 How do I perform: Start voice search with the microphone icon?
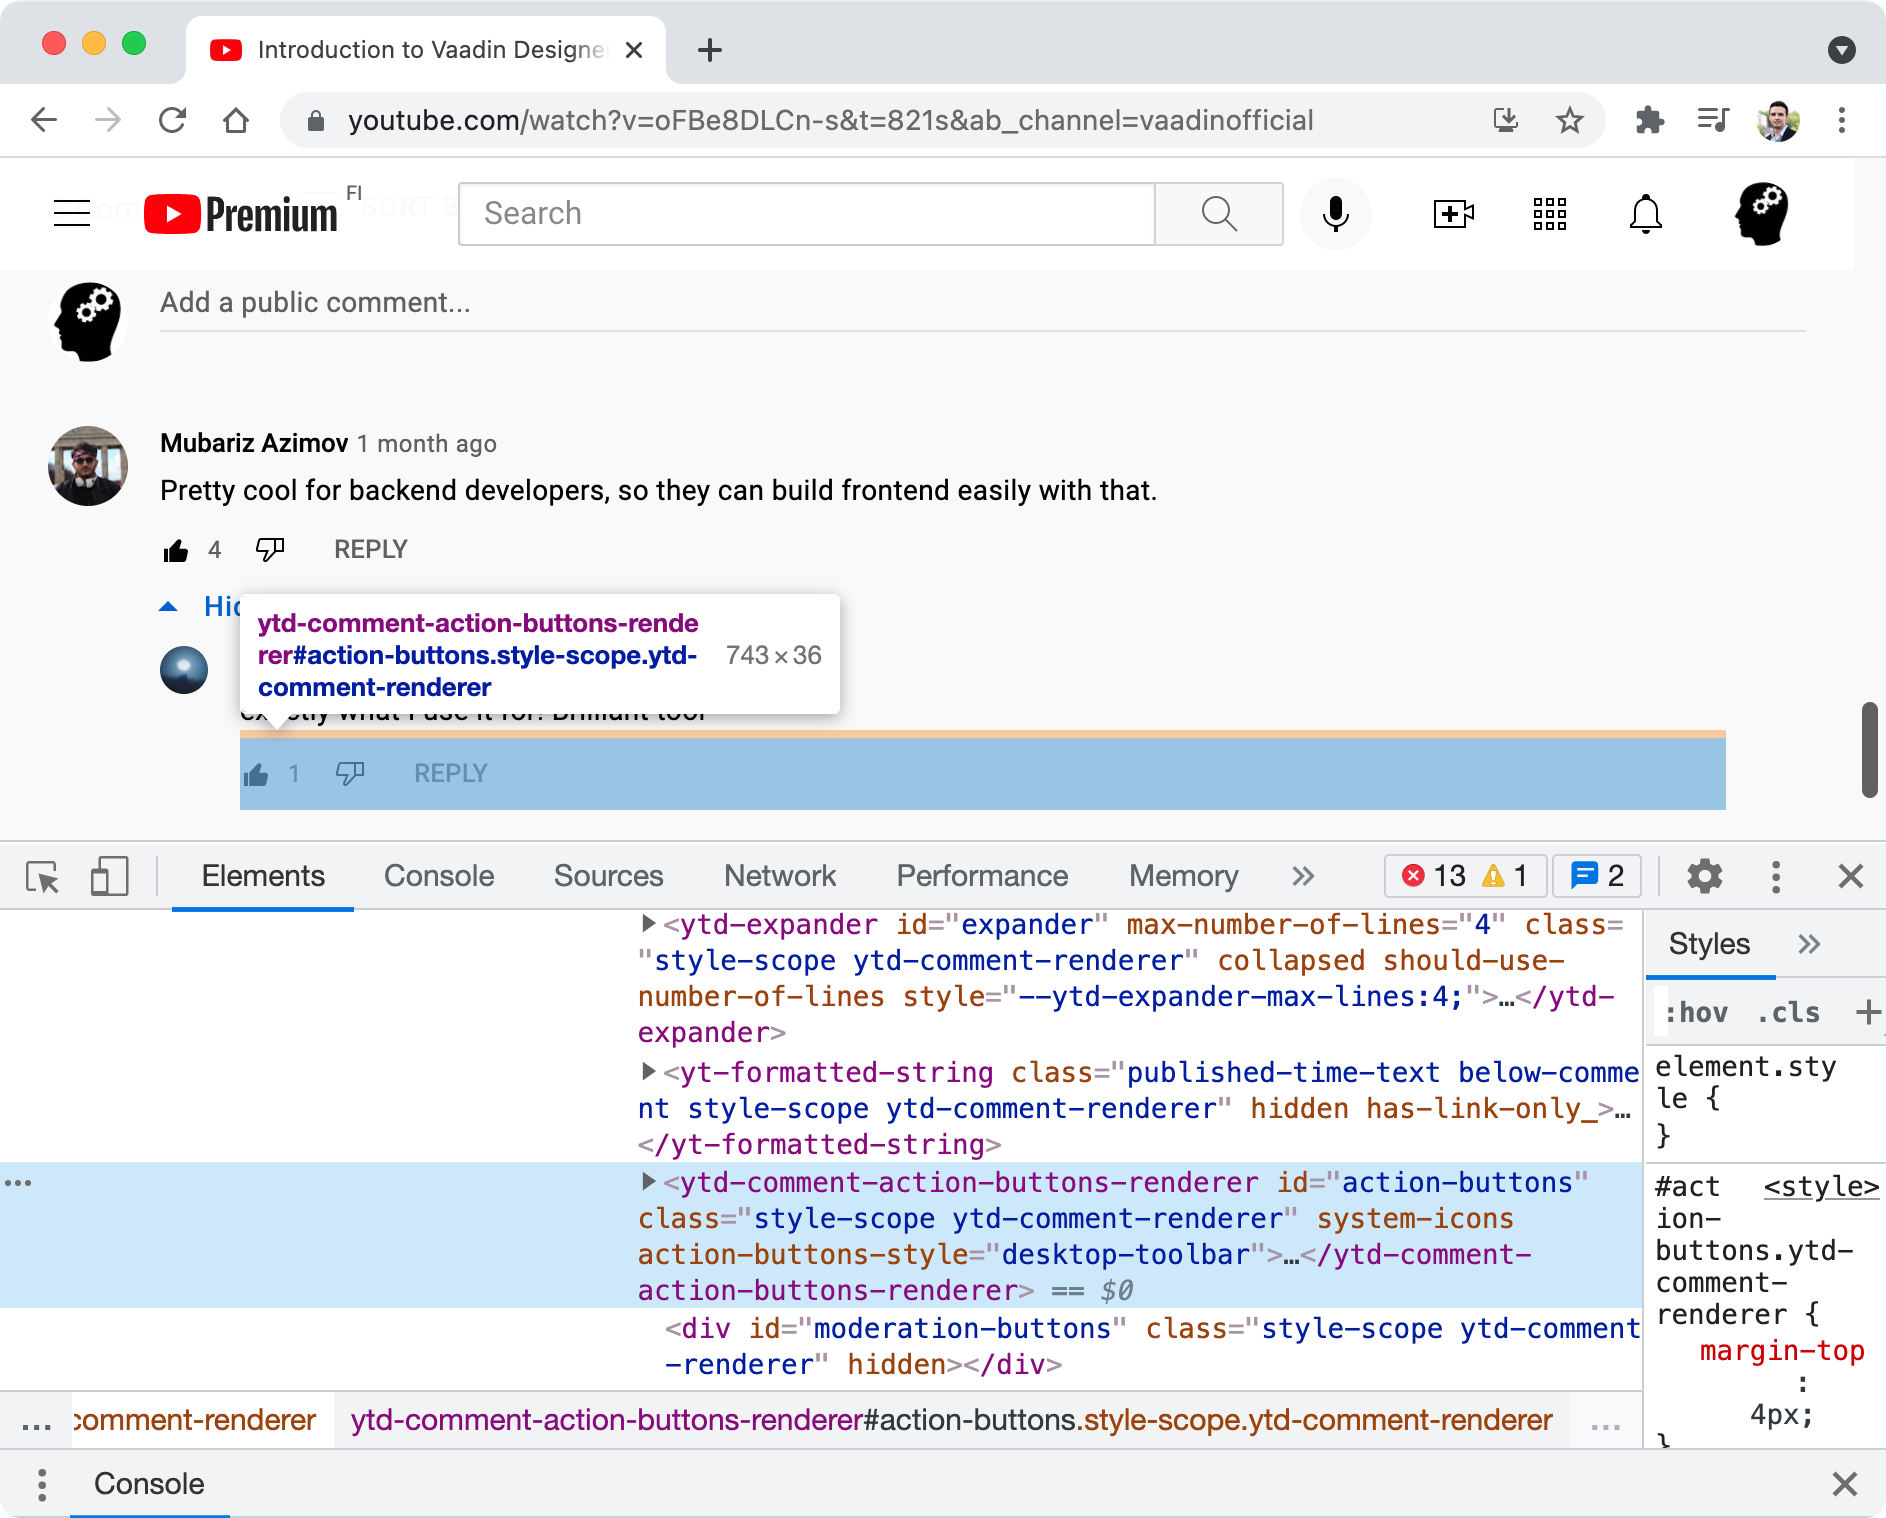(x=1336, y=213)
